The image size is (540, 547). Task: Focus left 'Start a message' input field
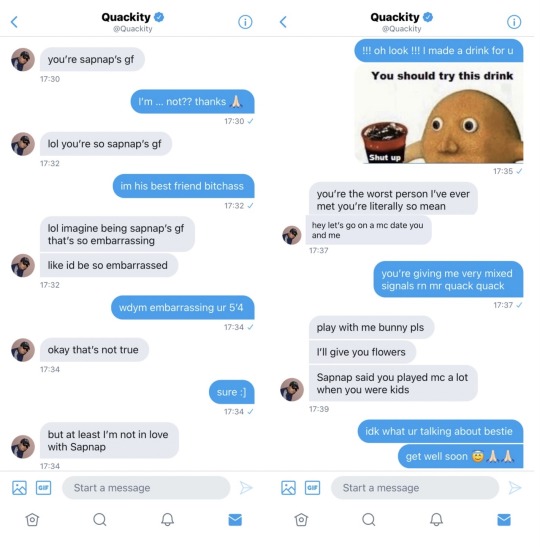(146, 488)
